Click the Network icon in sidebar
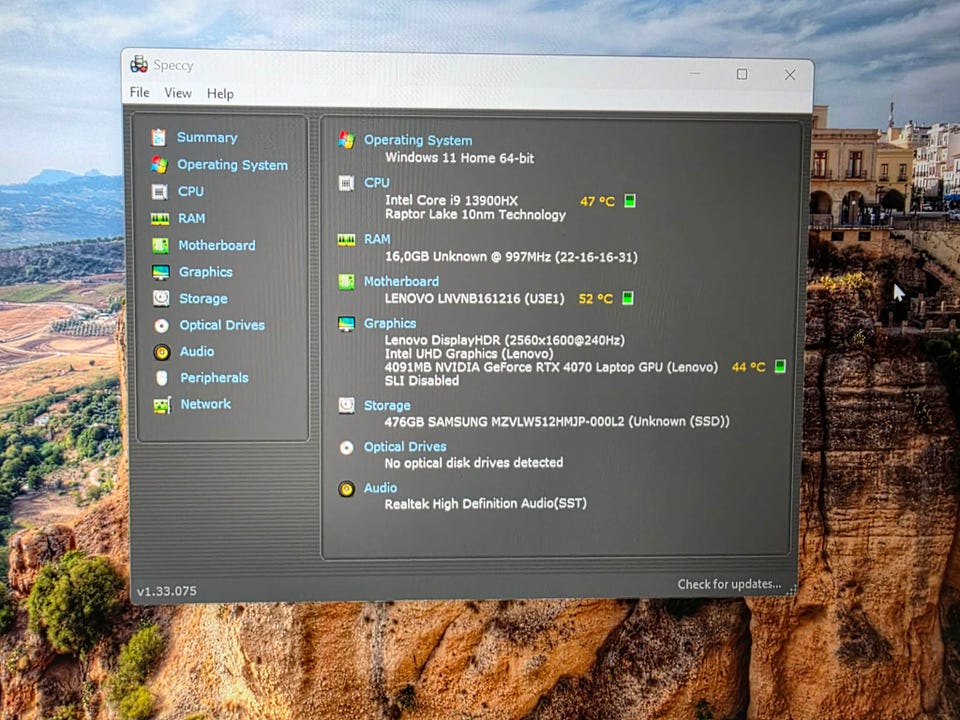 pos(162,405)
